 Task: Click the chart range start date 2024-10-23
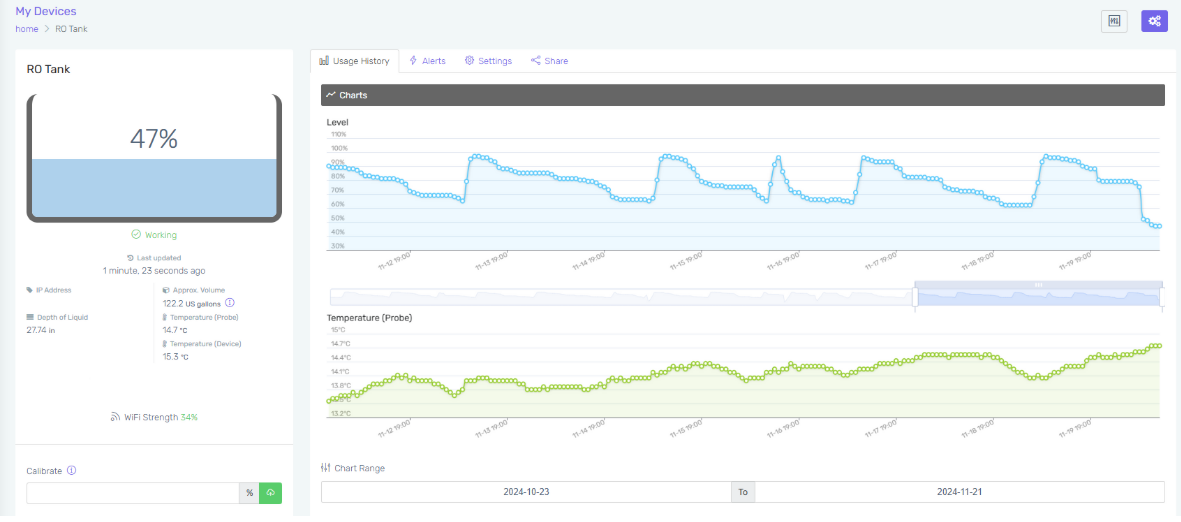point(526,492)
